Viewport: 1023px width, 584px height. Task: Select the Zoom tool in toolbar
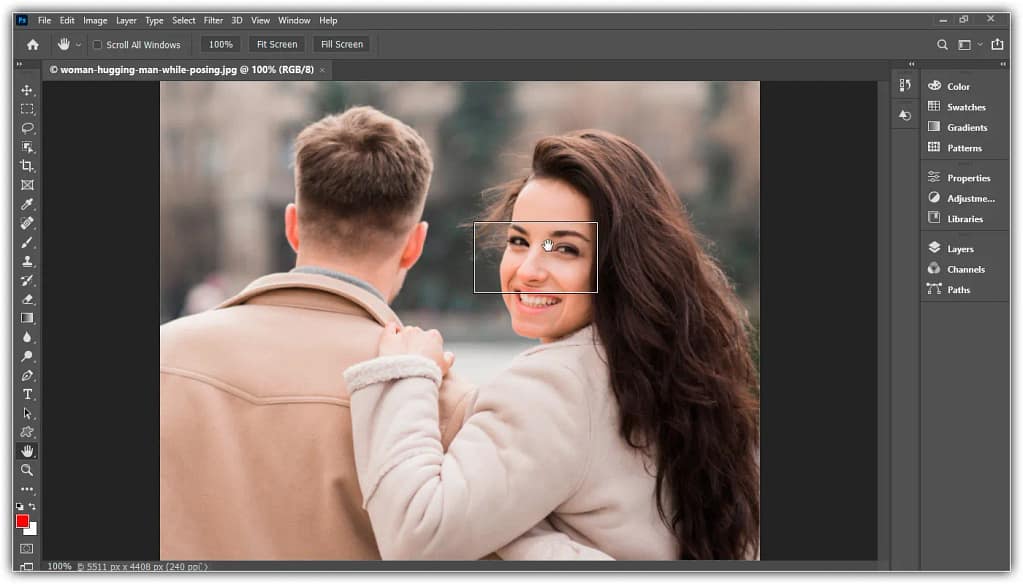tap(27, 470)
